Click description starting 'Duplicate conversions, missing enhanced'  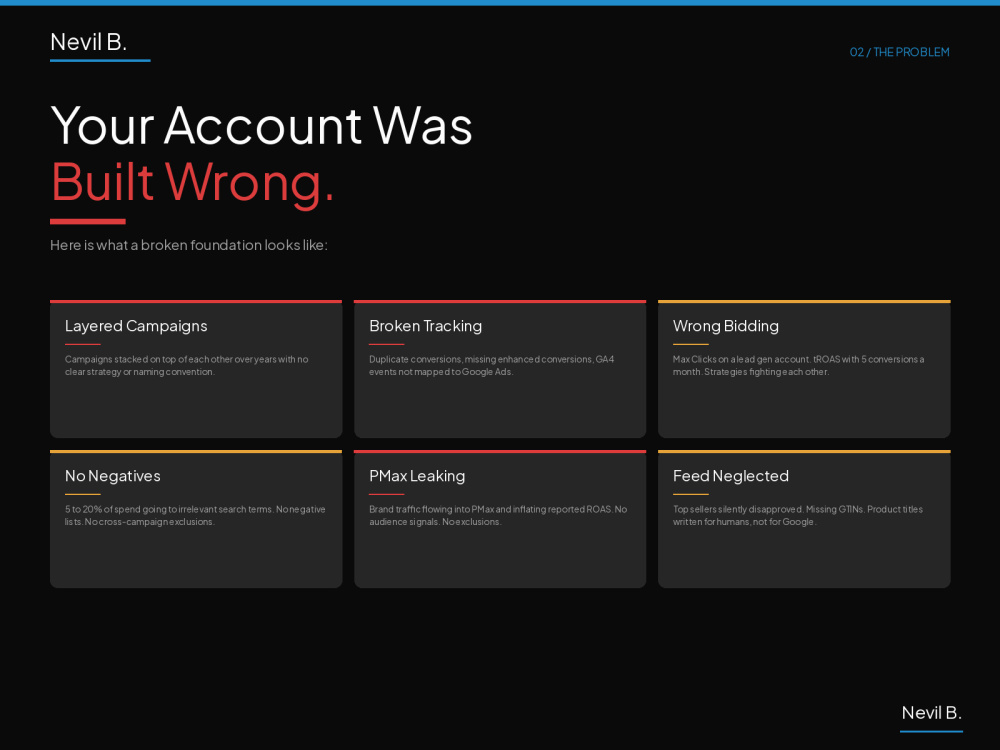[x=492, y=365]
